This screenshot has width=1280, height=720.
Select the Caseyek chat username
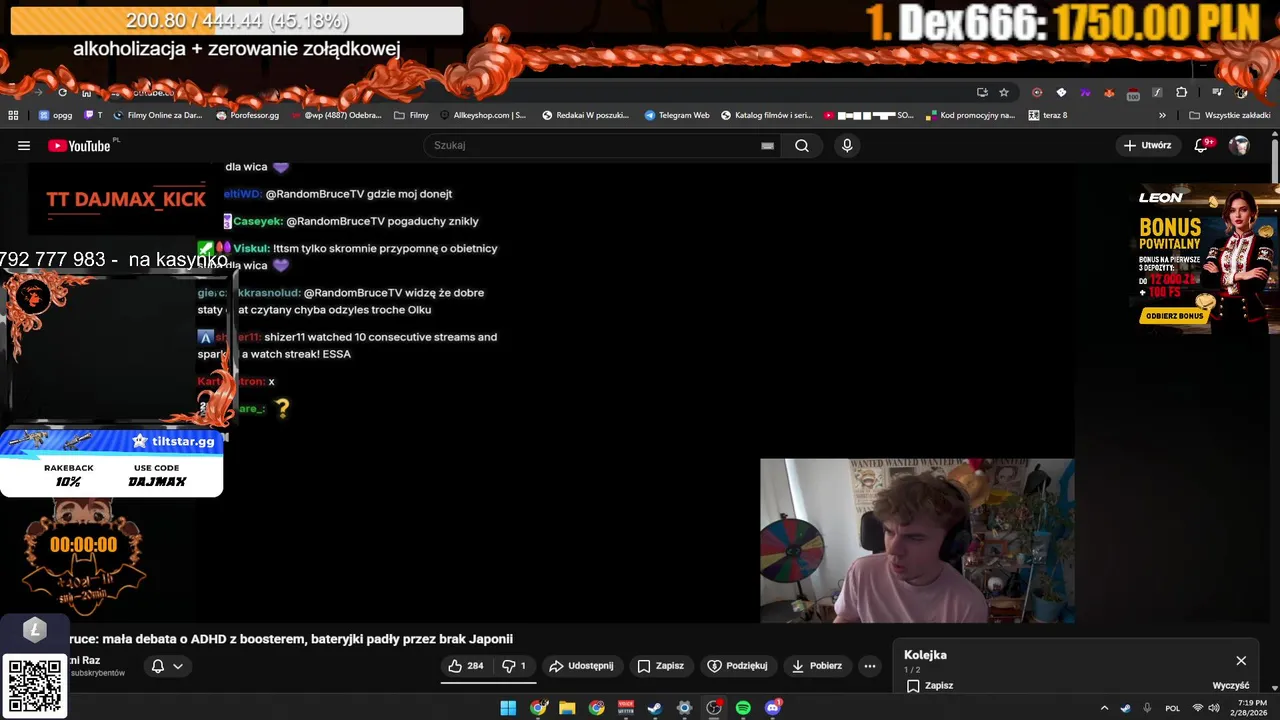pyautogui.click(x=258, y=222)
